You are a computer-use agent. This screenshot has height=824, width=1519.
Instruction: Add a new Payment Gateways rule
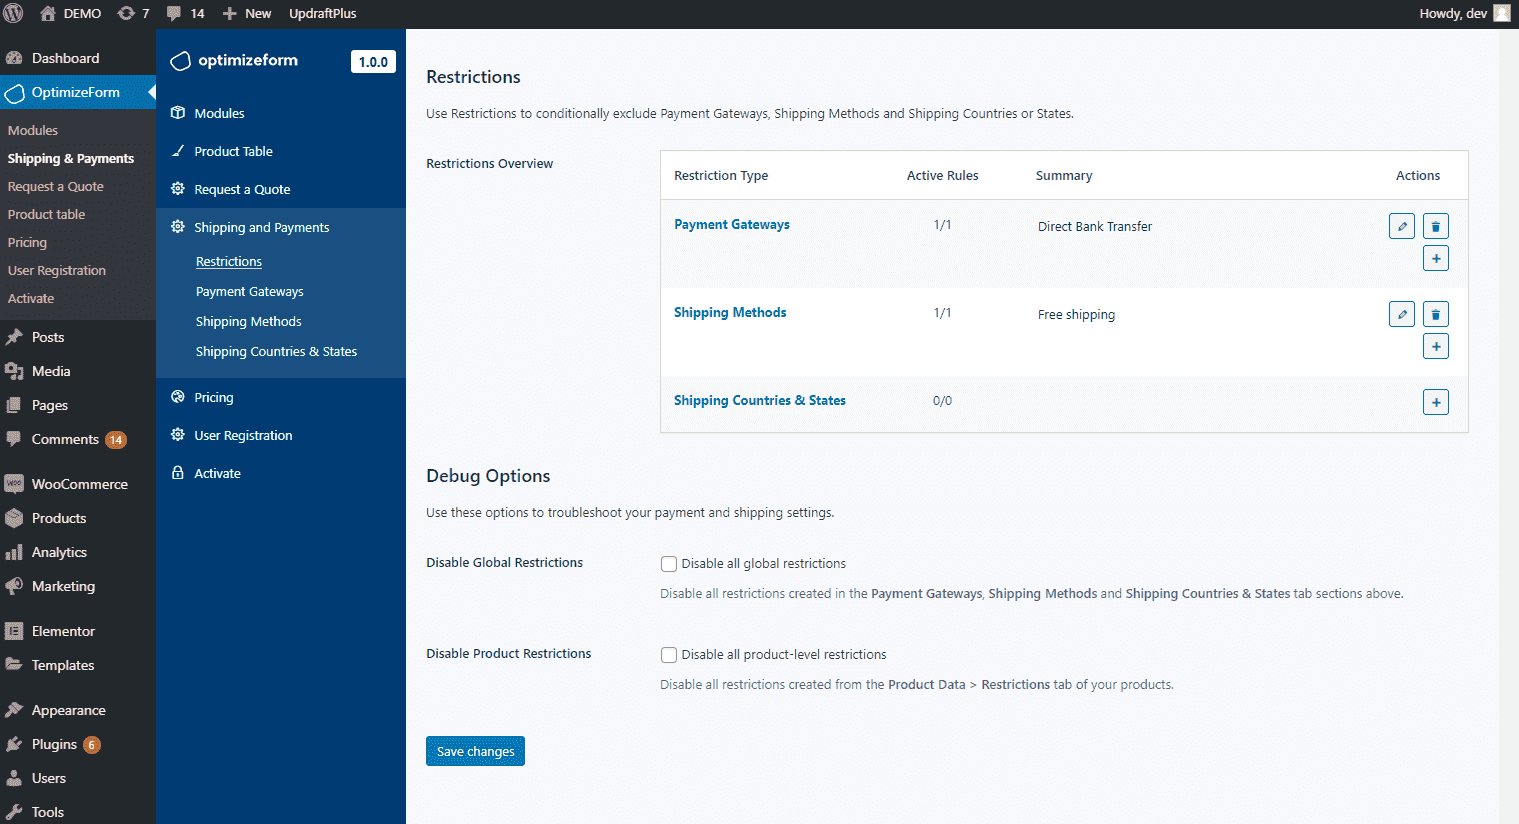[x=1435, y=258]
